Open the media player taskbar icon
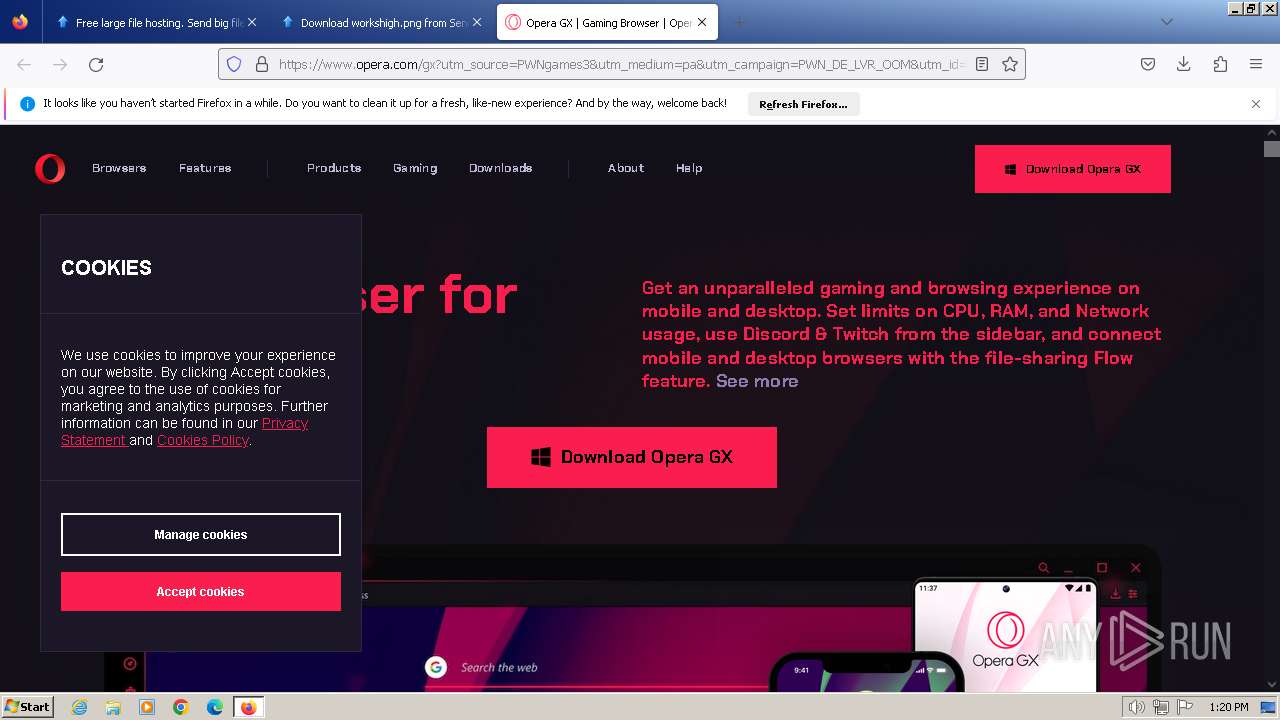This screenshot has height=720, width=1280. click(147, 707)
